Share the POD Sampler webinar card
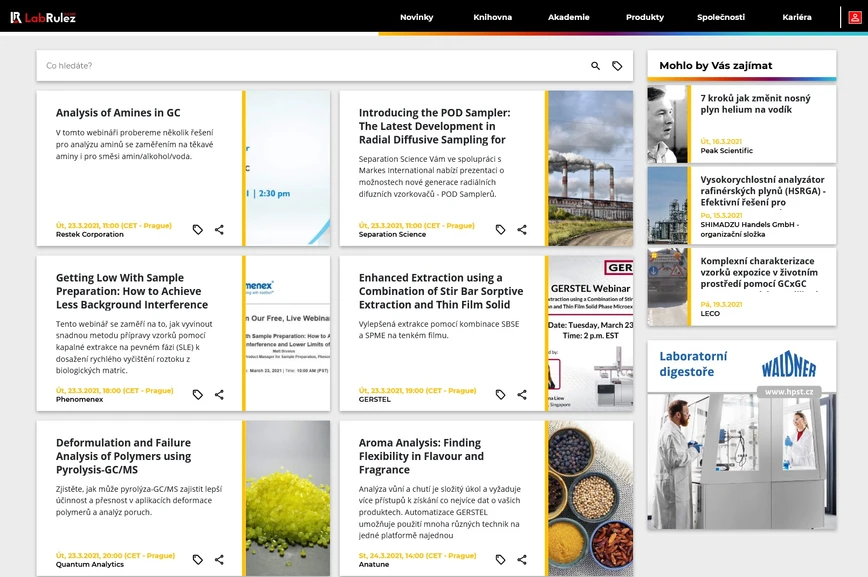Image resolution: width=868 pixels, height=577 pixels. tap(522, 230)
